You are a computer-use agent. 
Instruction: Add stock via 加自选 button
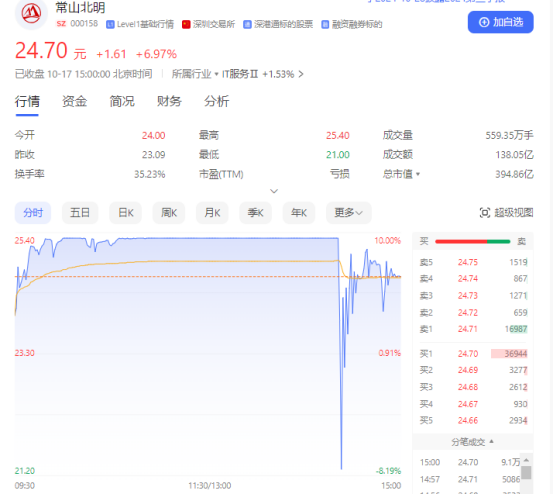pos(501,22)
